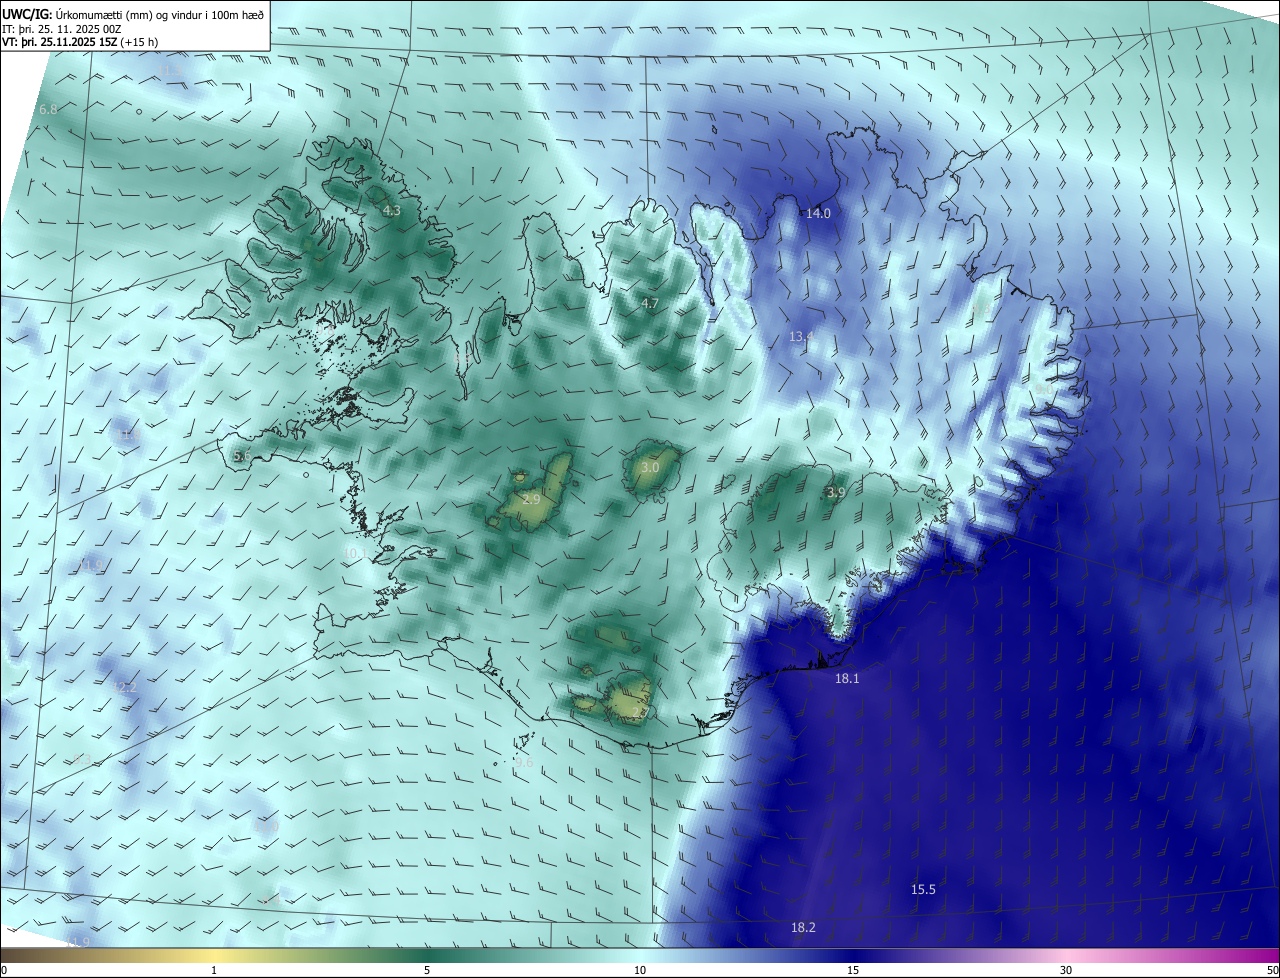Click the color scale label 5
The width and height of the screenshot is (1280, 978).
click(427, 970)
